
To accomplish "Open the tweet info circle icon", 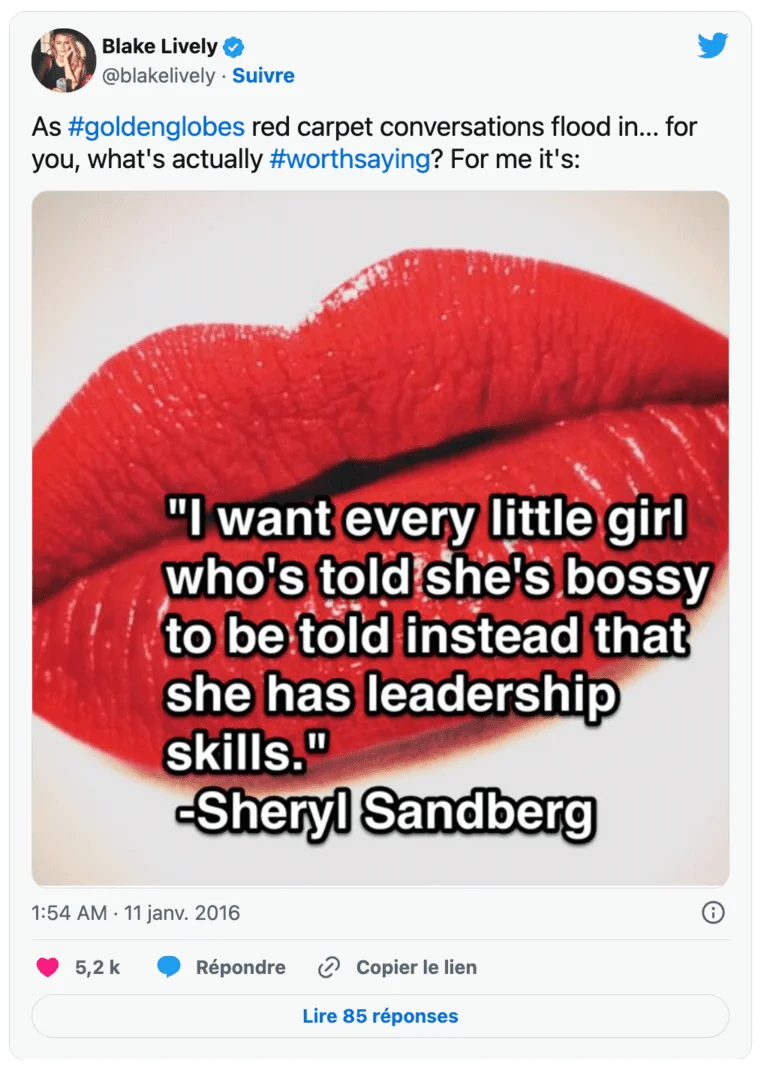I will click(712, 913).
